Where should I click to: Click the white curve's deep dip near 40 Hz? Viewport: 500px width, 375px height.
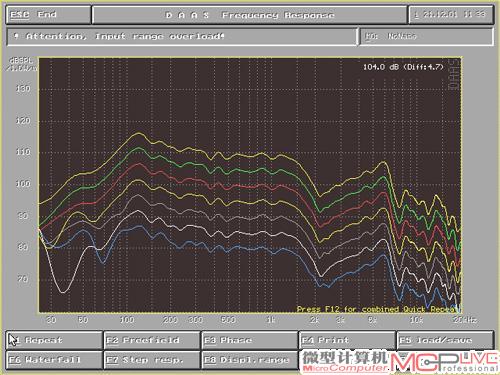[x=63, y=292]
